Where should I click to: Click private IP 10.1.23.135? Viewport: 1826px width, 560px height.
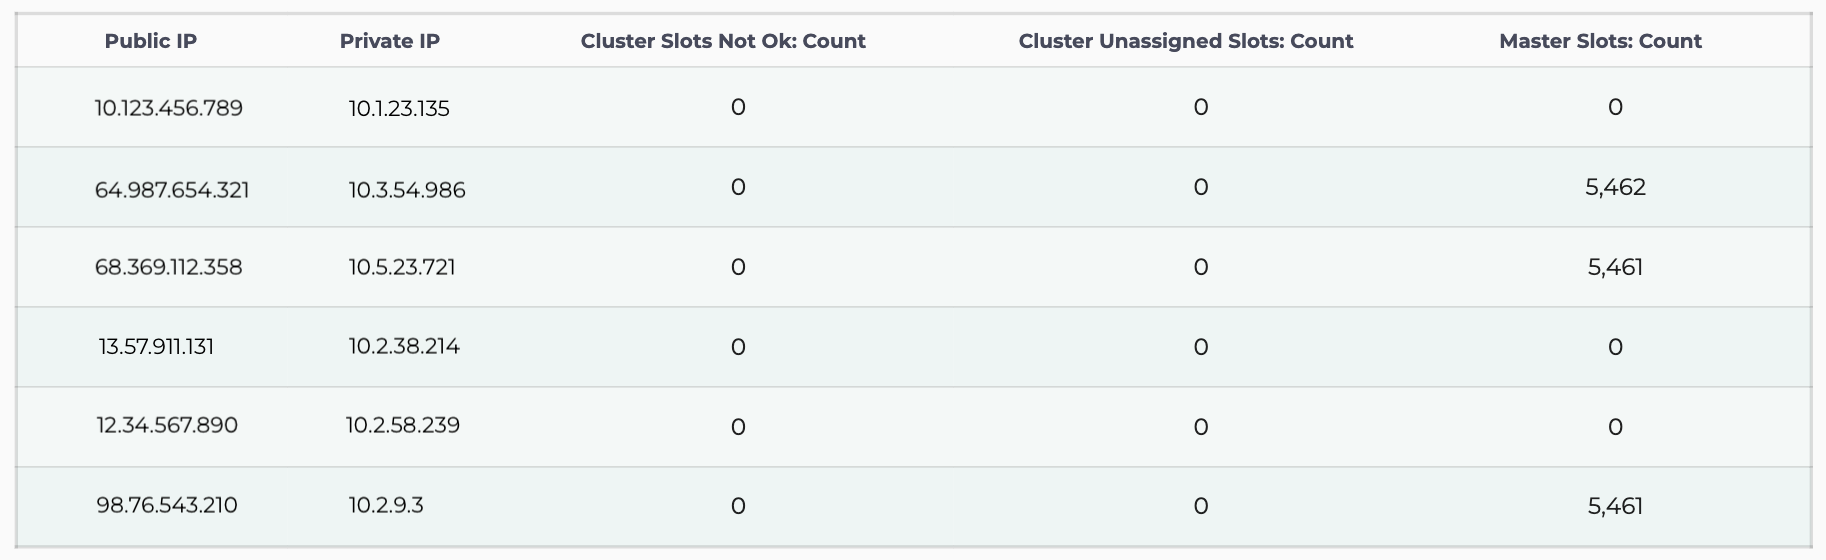(399, 108)
